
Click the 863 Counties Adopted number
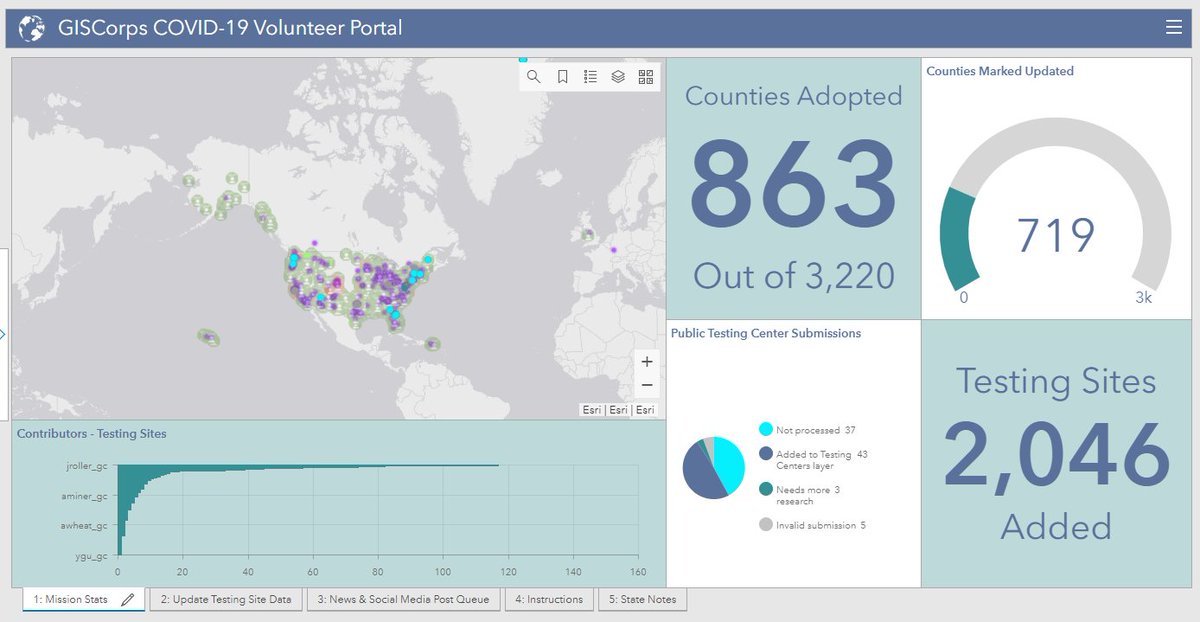pyautogui.click(x=794, y=186)
